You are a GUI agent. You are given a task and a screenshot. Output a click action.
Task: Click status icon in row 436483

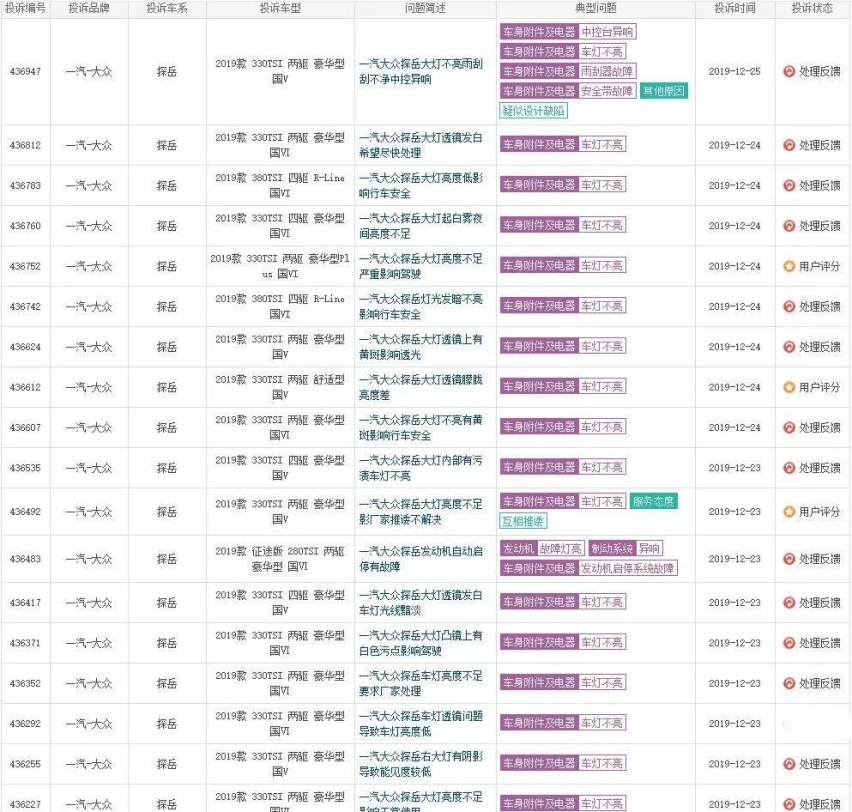[x=789, y=559]
